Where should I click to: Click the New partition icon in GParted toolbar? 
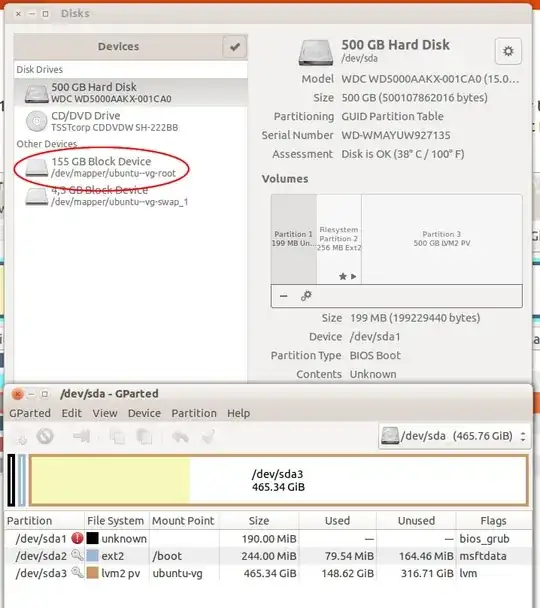pyautogui.click(x=22, y=437)
